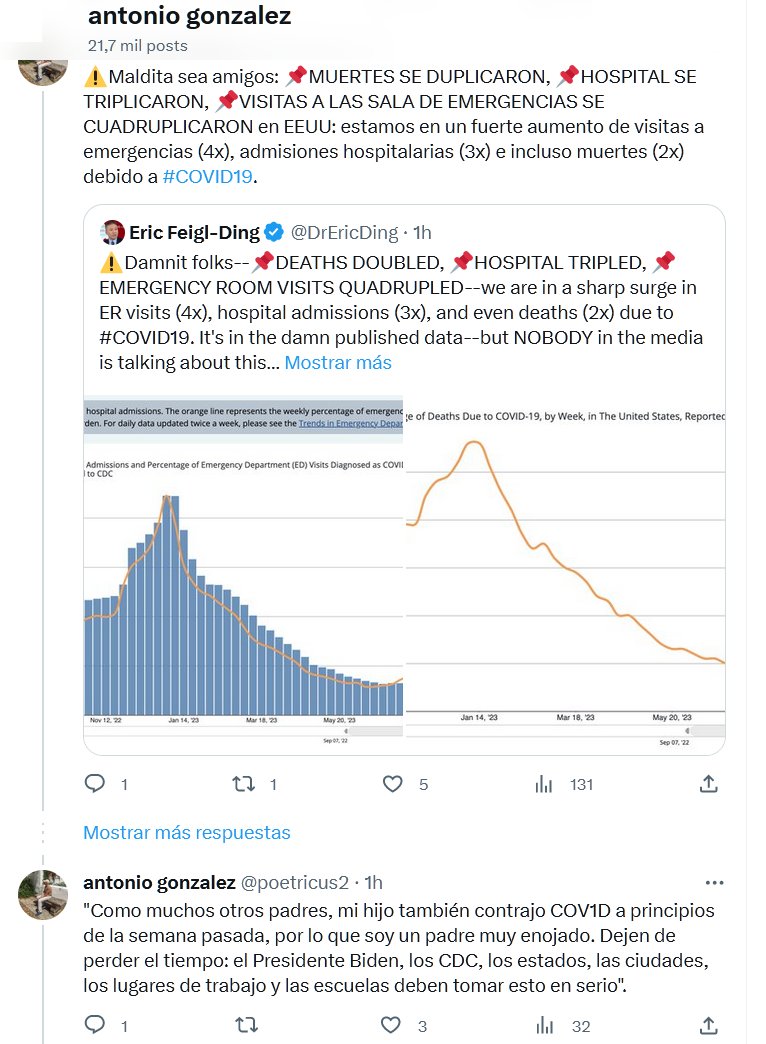Open the three-dot more options menu
This screenshot has width=766, height=1044.
[x=714, y=883]
